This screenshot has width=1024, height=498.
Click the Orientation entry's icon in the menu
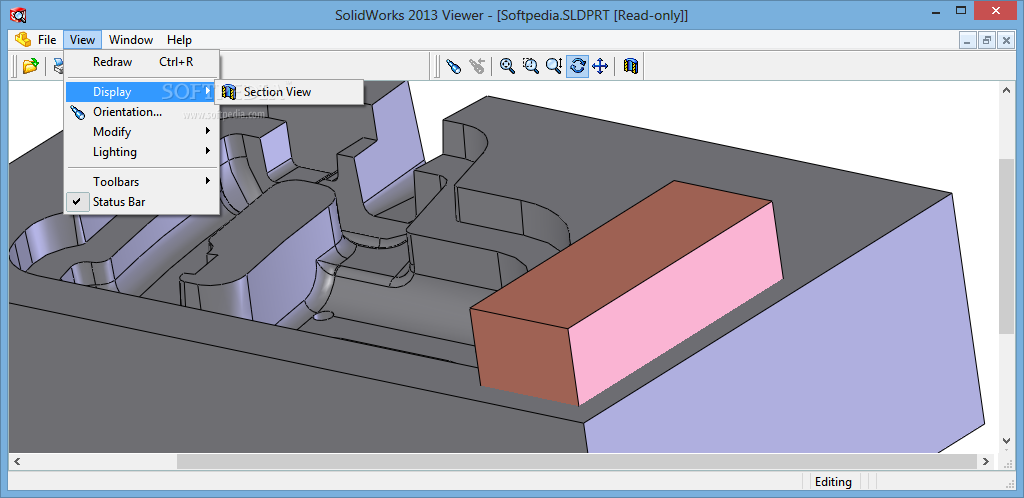click(x=78, y=112)
